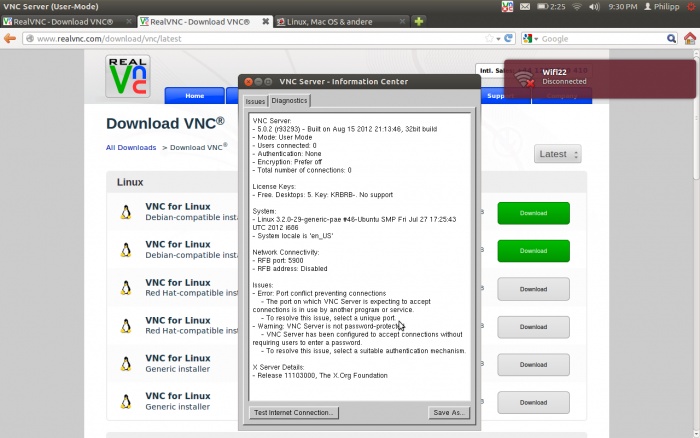Click the browser home icon
The image size is (700, 438).
690,38
